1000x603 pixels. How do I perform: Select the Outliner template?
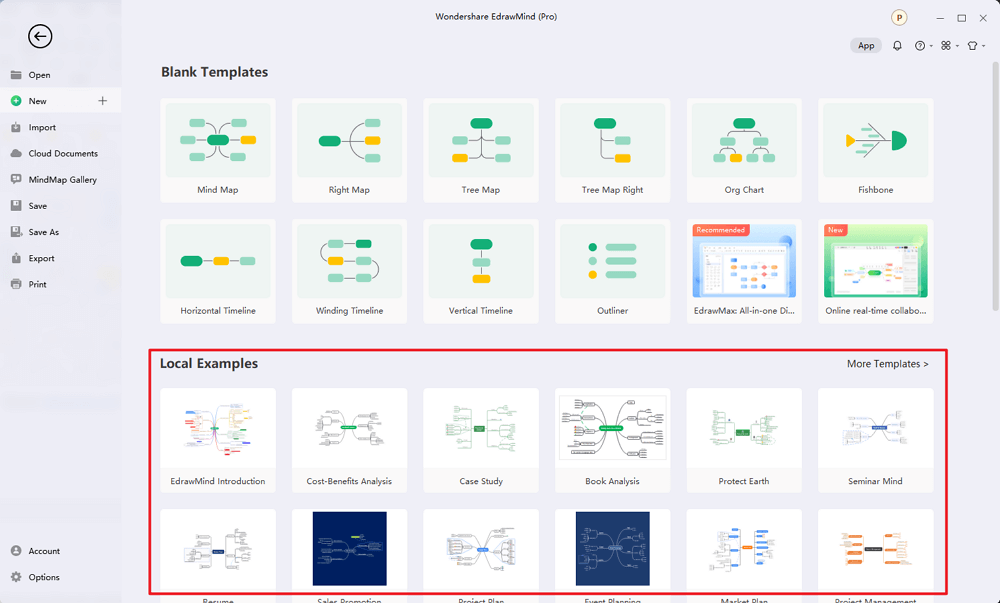point(612,271)
